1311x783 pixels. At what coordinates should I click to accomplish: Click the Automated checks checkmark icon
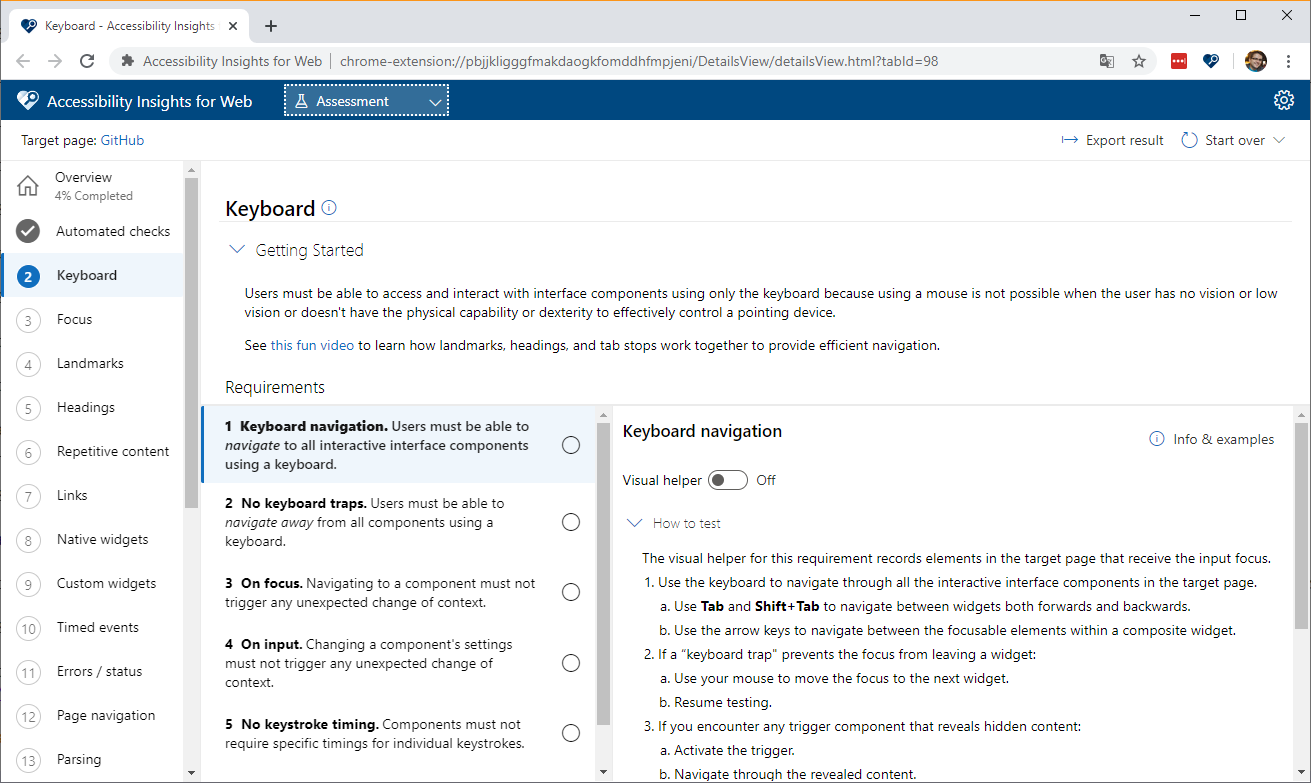[28, 231]
